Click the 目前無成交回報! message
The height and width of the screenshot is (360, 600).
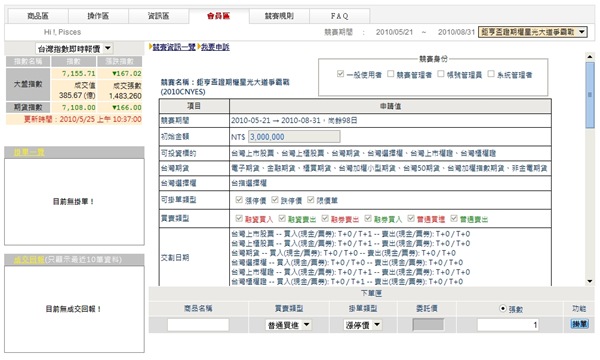73,309
